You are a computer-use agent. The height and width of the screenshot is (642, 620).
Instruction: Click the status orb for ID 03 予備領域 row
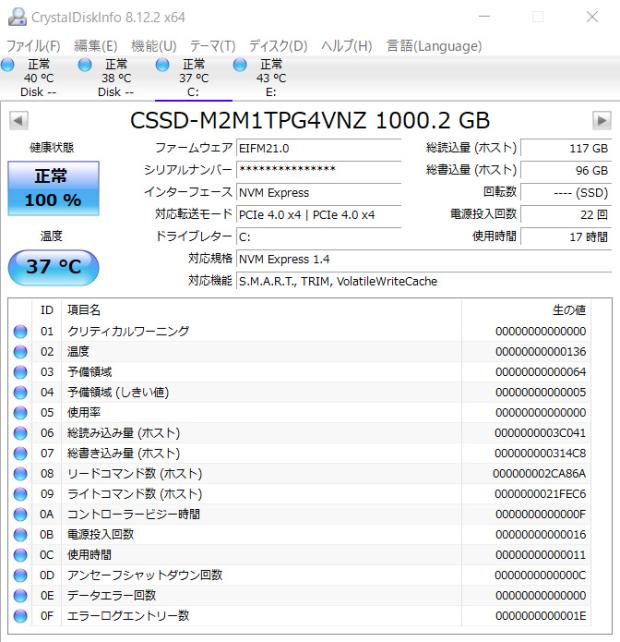(20, 372)
